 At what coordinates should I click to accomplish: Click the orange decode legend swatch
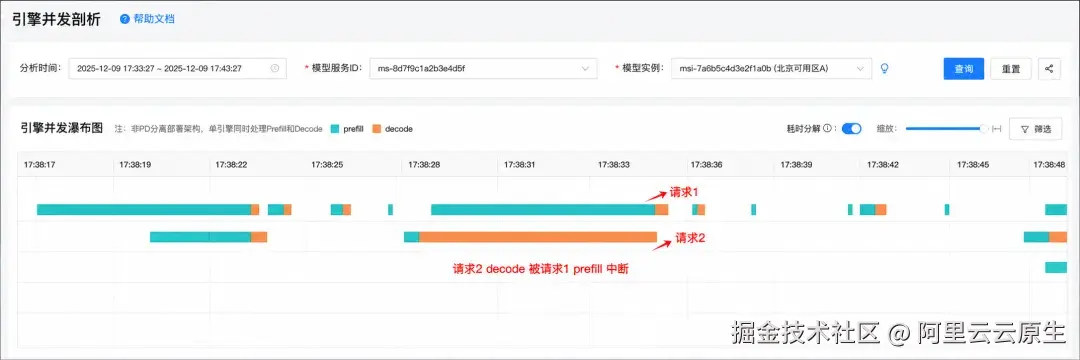tap(376, 129)
